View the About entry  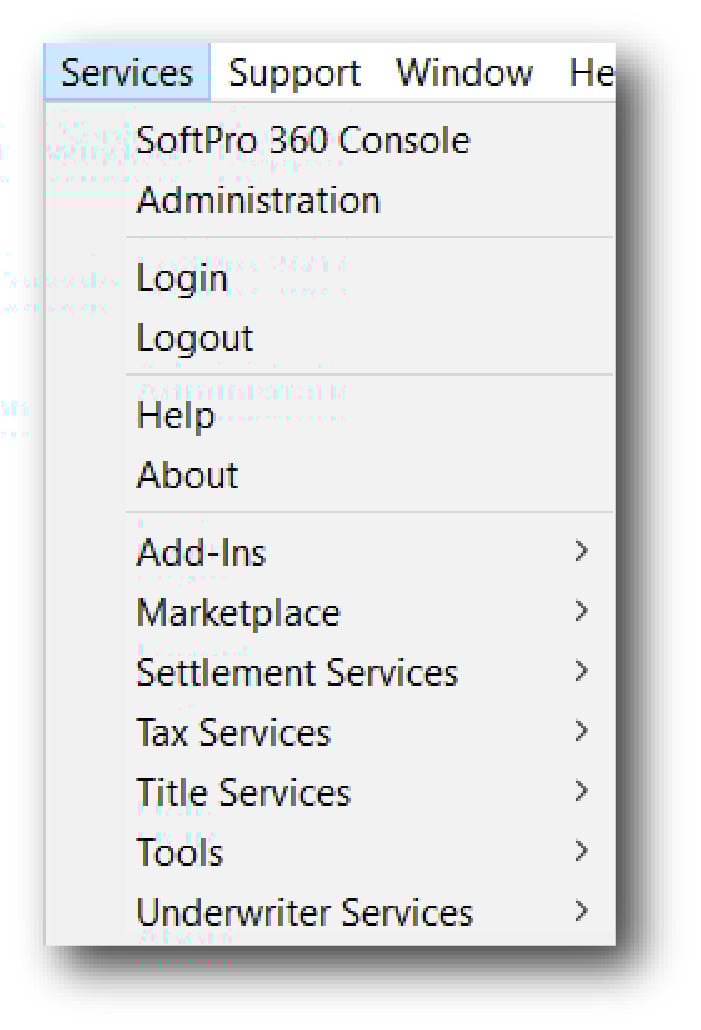(186, 475)
